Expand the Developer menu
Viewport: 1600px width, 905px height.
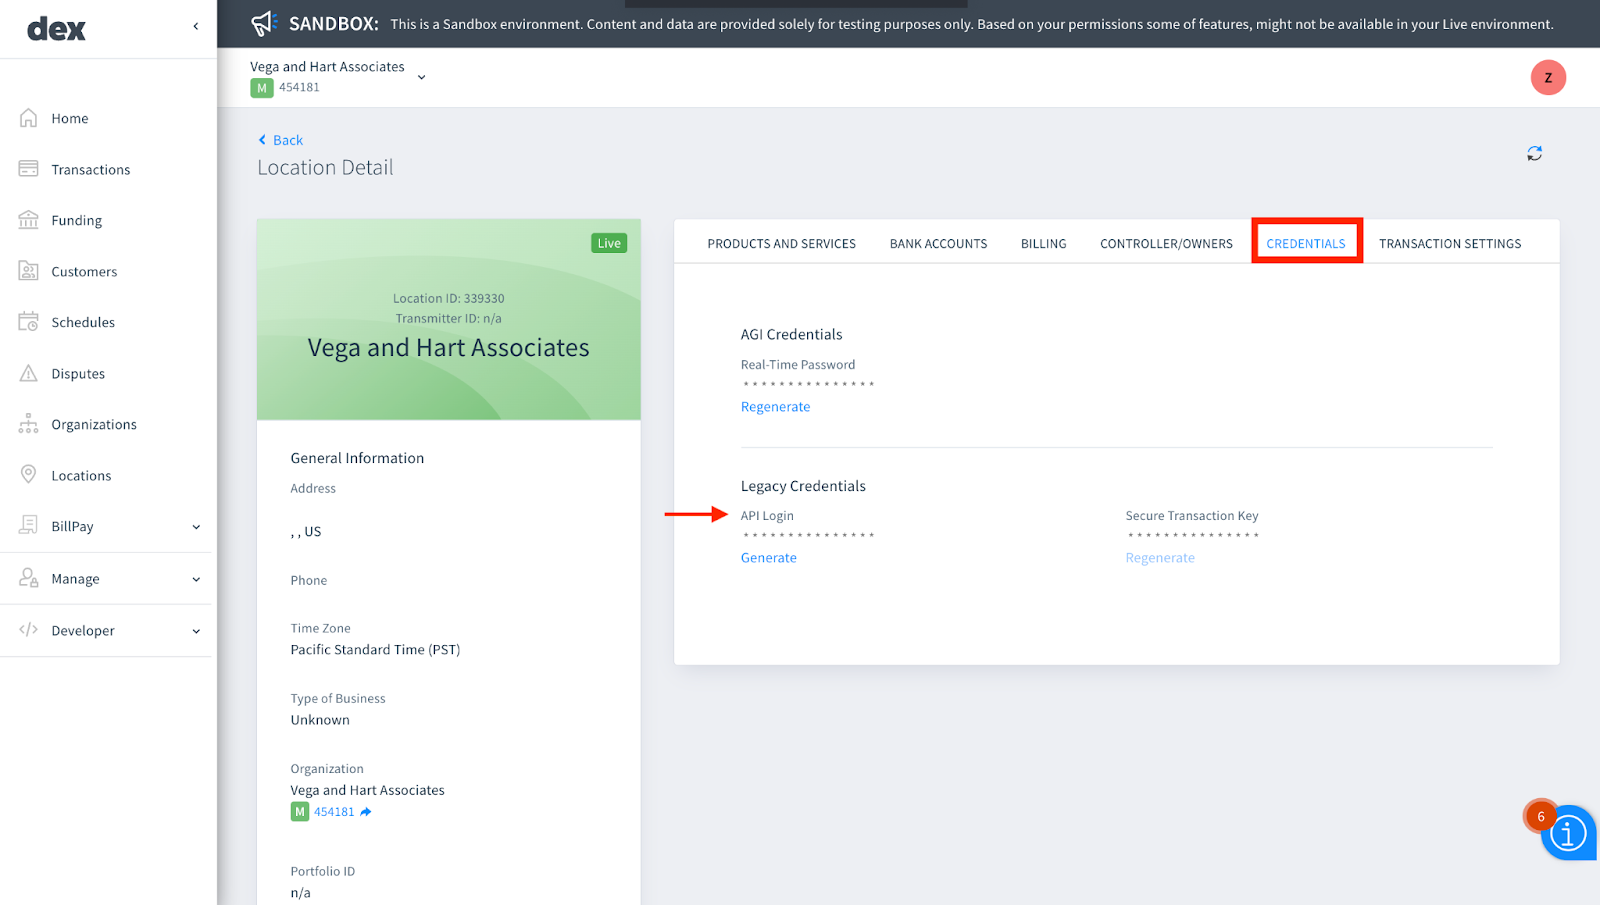click(x=196, y=630)
